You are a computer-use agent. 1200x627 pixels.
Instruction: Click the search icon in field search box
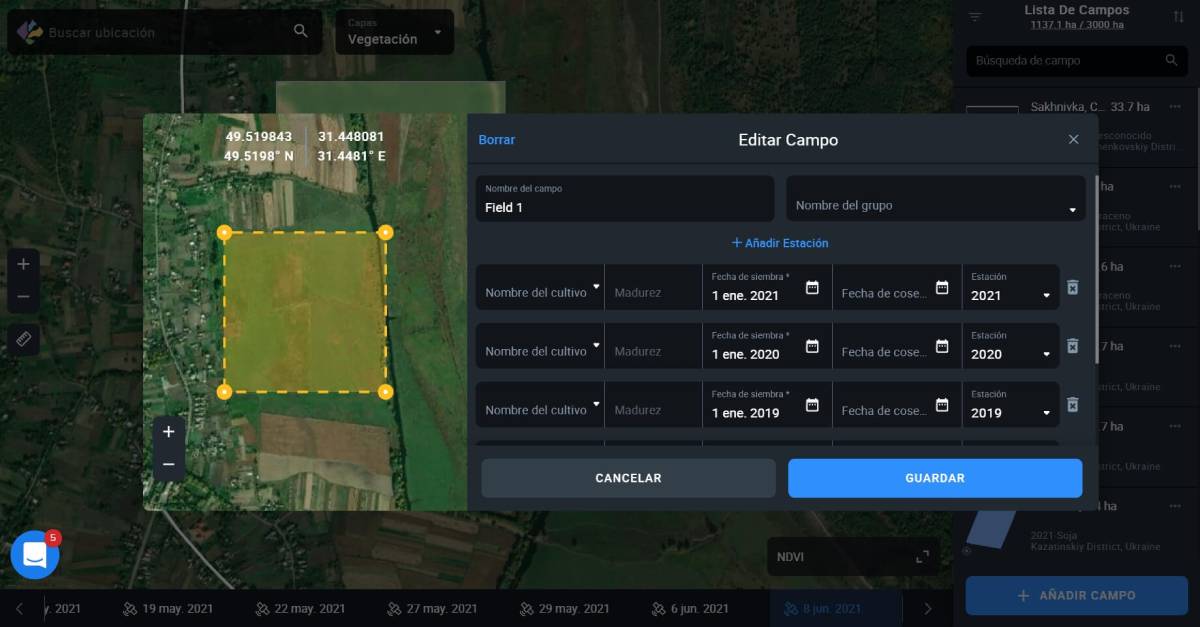coord(1170,60)
